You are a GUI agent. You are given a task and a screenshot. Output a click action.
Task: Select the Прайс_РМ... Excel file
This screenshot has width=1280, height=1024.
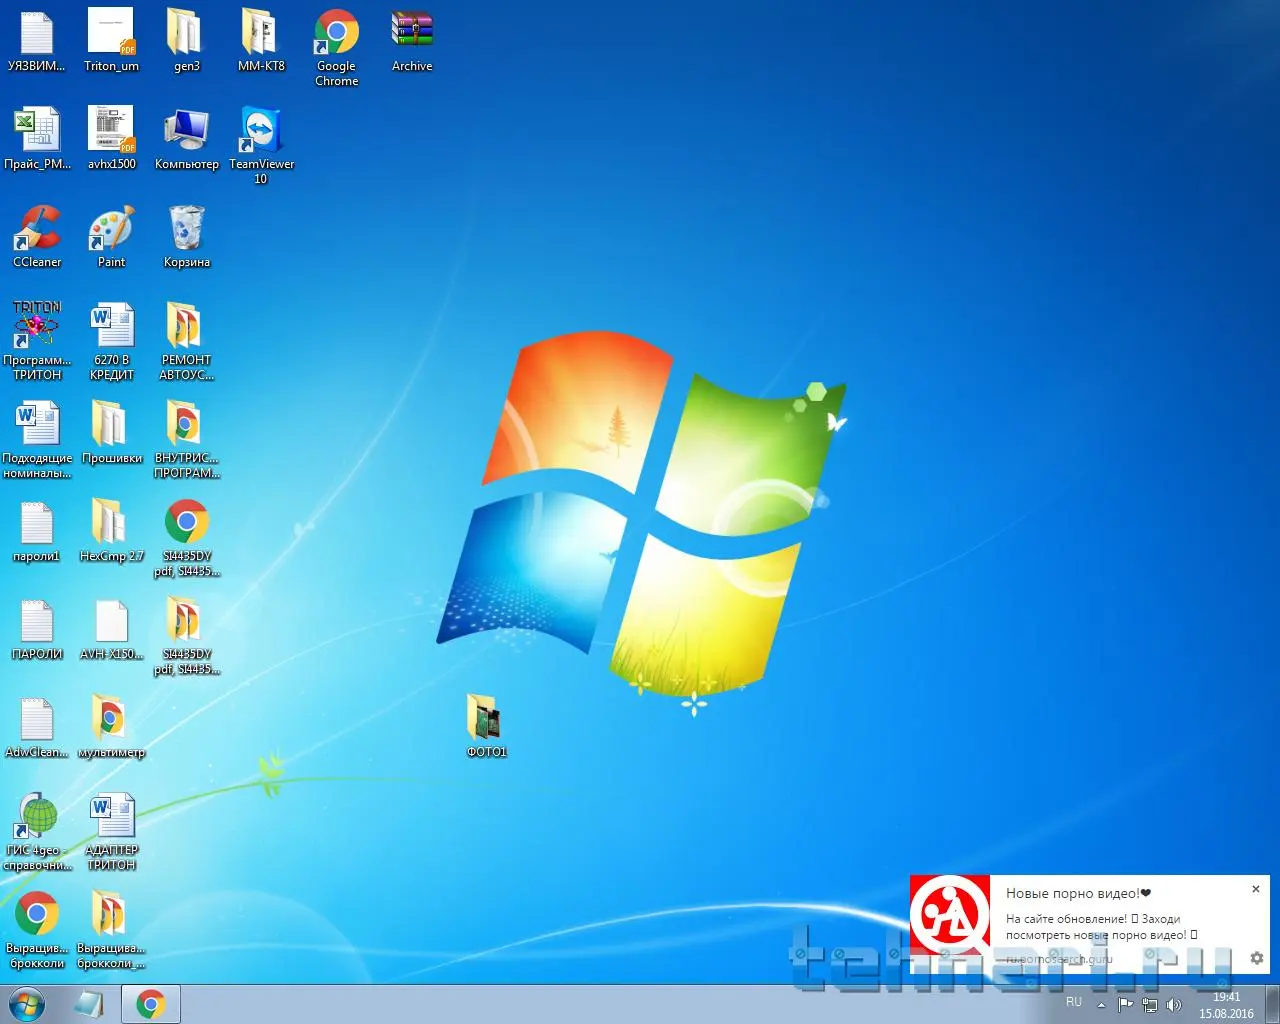(x=37, y=139)
